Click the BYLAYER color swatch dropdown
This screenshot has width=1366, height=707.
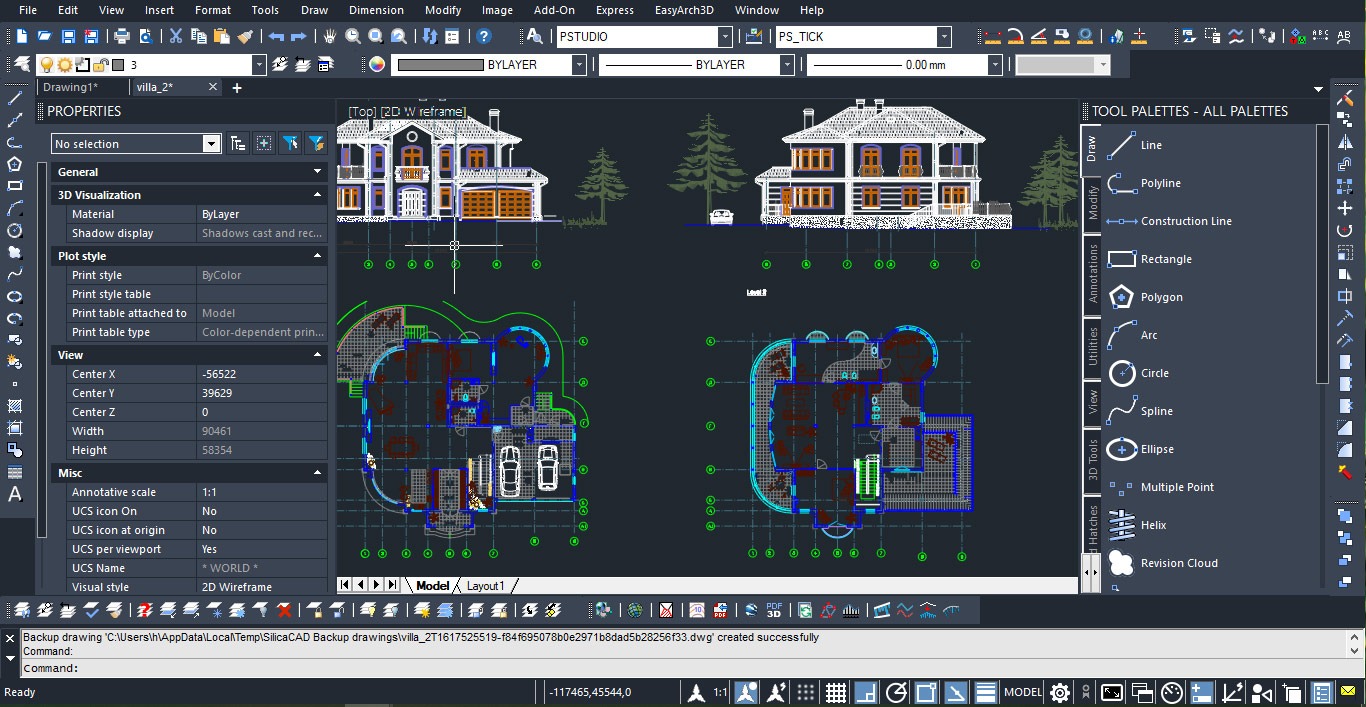[578, 65]
